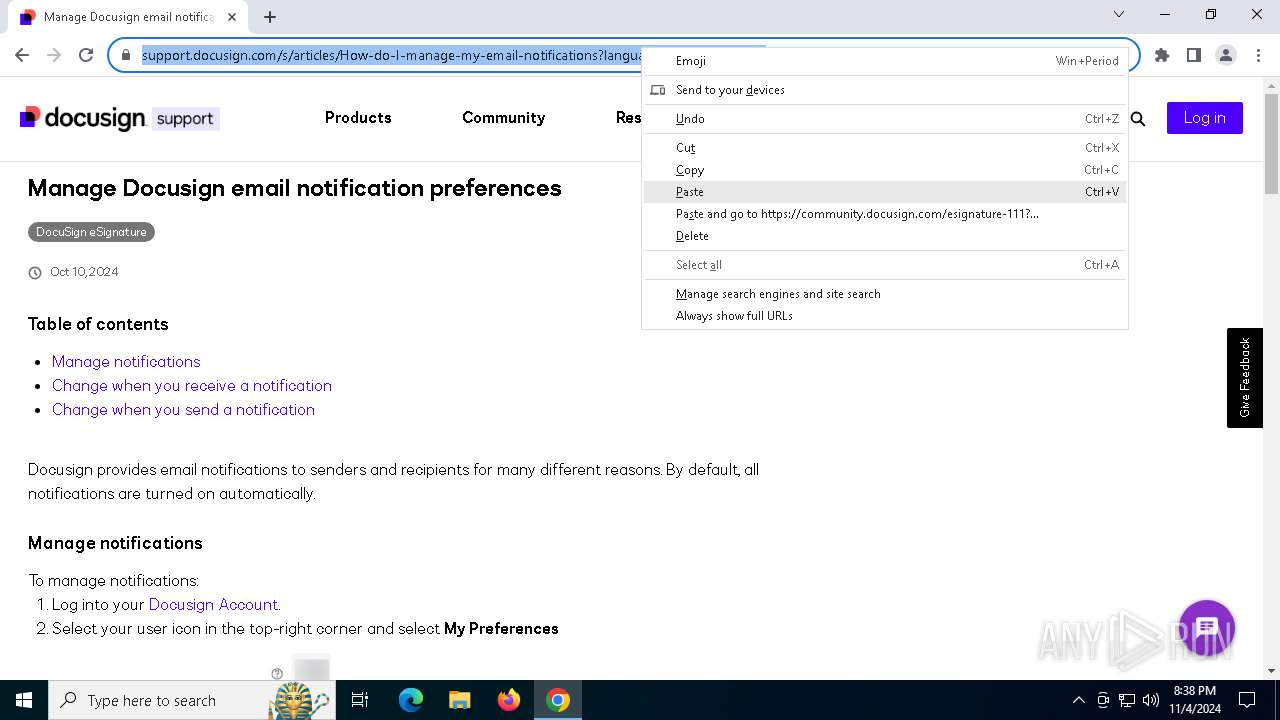Select Send to your devices
This screenshot has width=1280, height=720.
(x=885, y=90)
